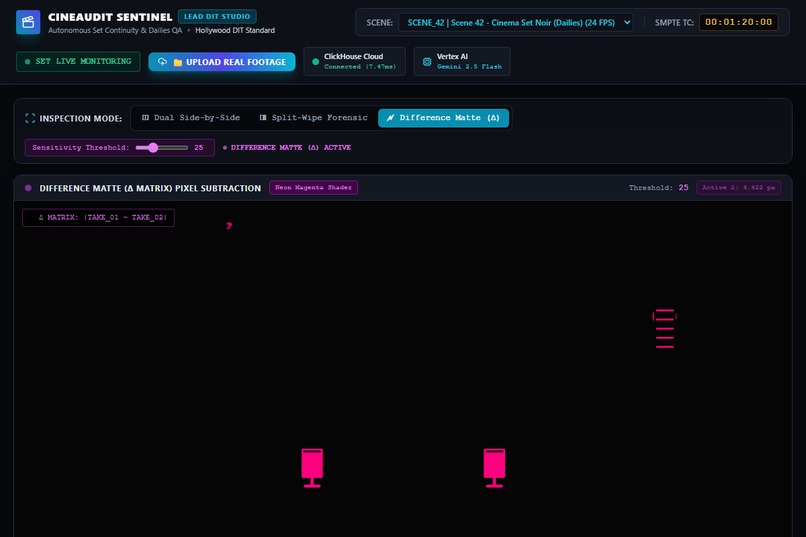
Task: Click the purple dot beside DIFFERENCE MATTE heading
Action: pos(28,188)
